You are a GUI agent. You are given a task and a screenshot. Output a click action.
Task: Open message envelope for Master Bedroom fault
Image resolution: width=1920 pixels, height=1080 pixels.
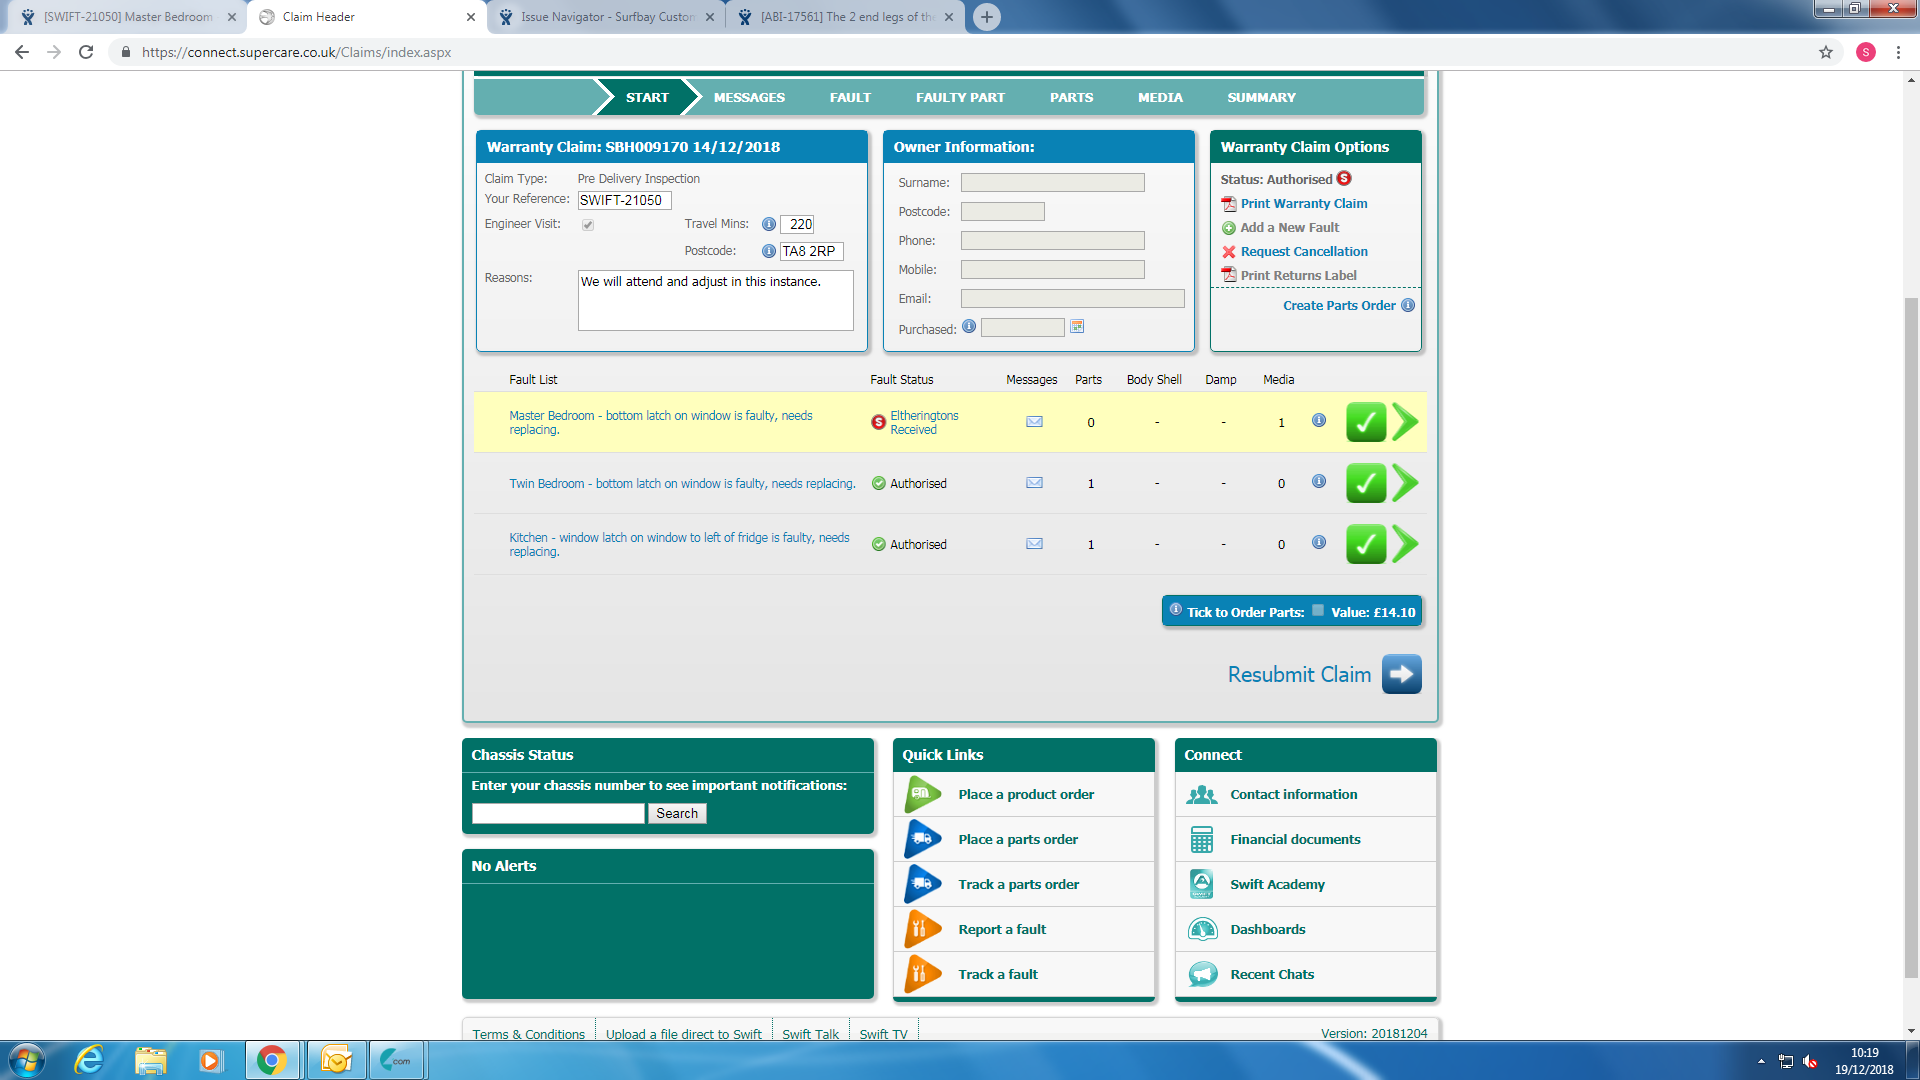tap(1034, 422)
